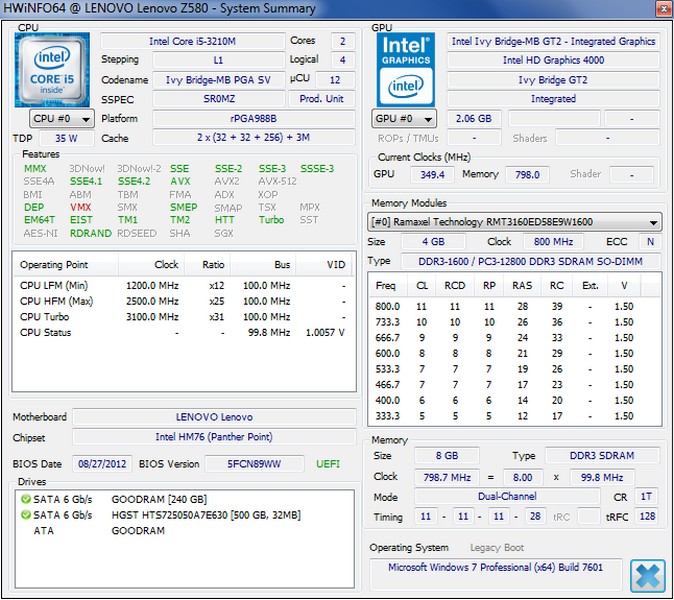Click the blue X close icon button
This screenshot has width=674, height=600.
pyautogui.click(x=647, y=576)
